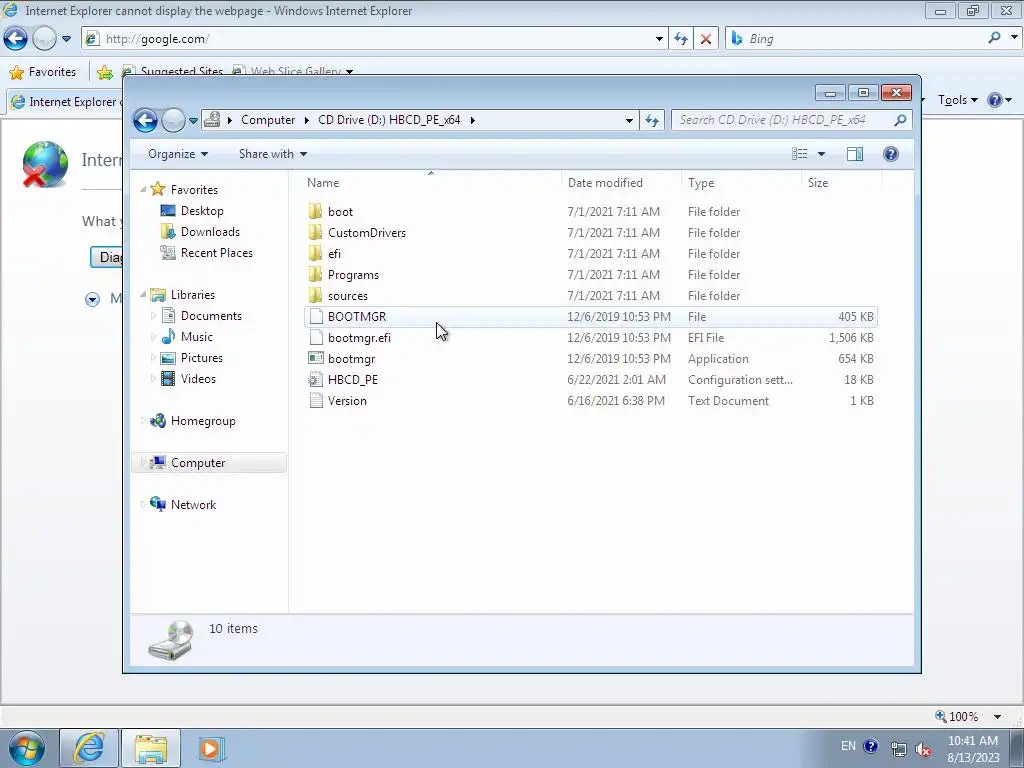Open Explorer address bar history dropdown
The height and width of the screenshot is (768, 1024).
[629, 120]
